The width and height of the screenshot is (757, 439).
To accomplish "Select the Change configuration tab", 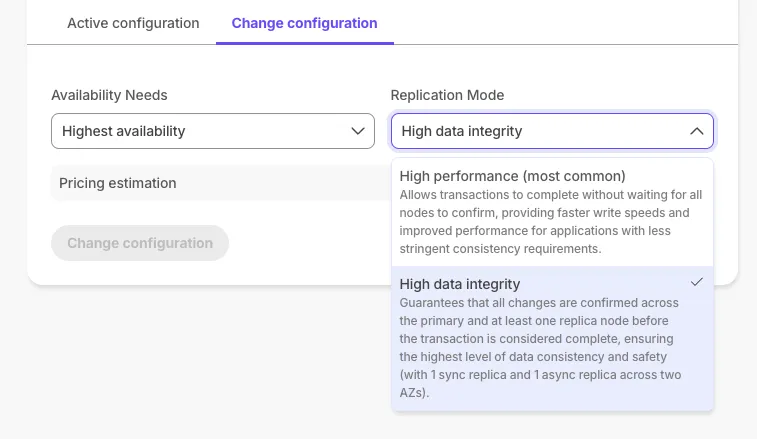I will tap(305, 23).
